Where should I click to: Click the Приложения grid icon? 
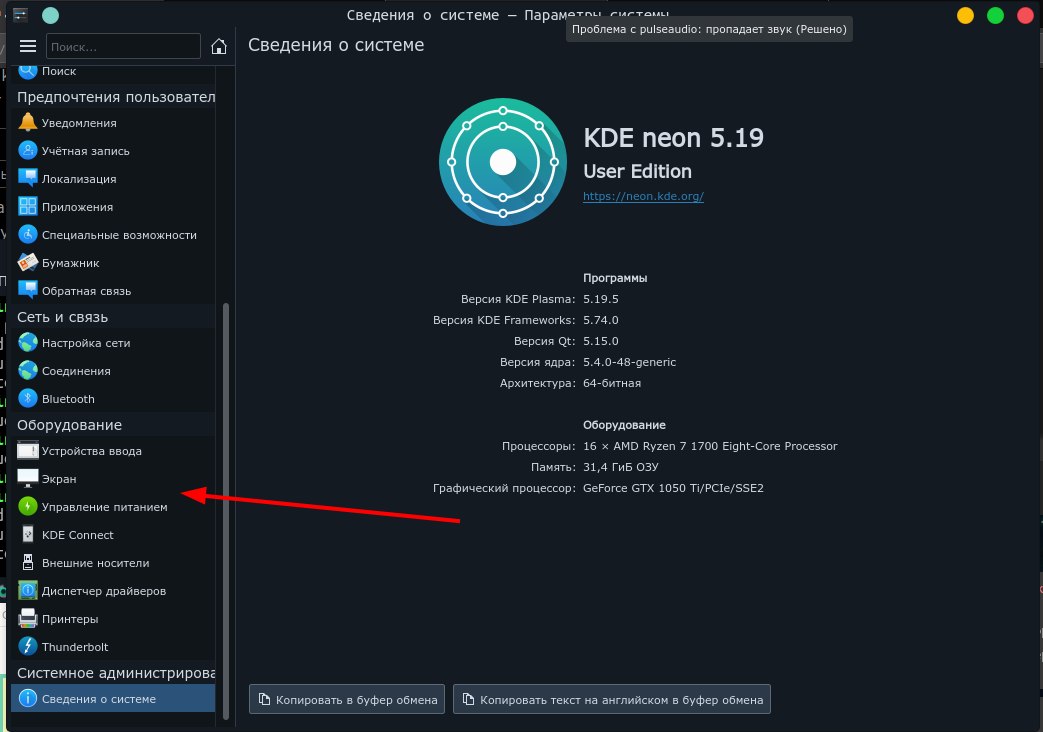click(x=27, y=206)
